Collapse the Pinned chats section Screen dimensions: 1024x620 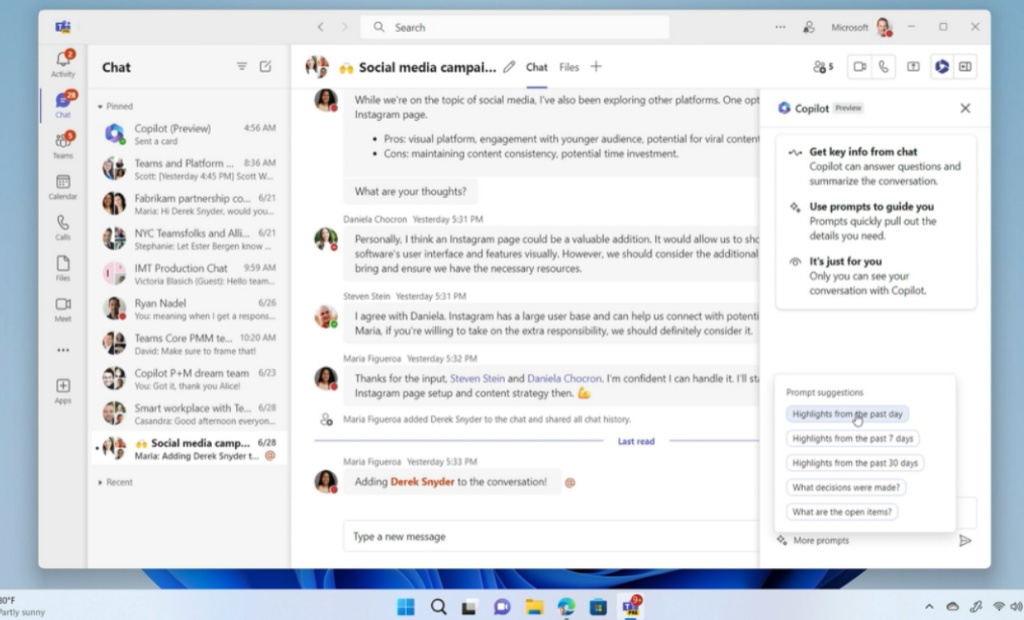pyautogui.click(x=115, y=106)
